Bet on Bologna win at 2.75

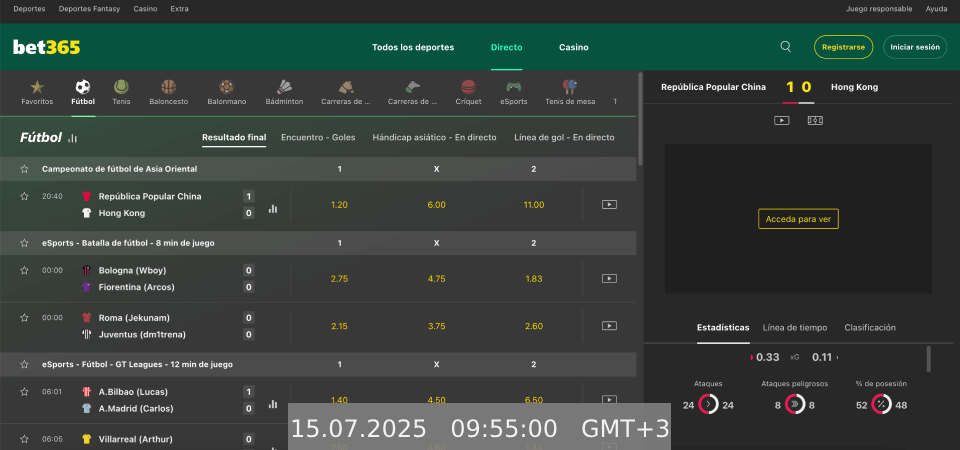(x=339, y=279)
